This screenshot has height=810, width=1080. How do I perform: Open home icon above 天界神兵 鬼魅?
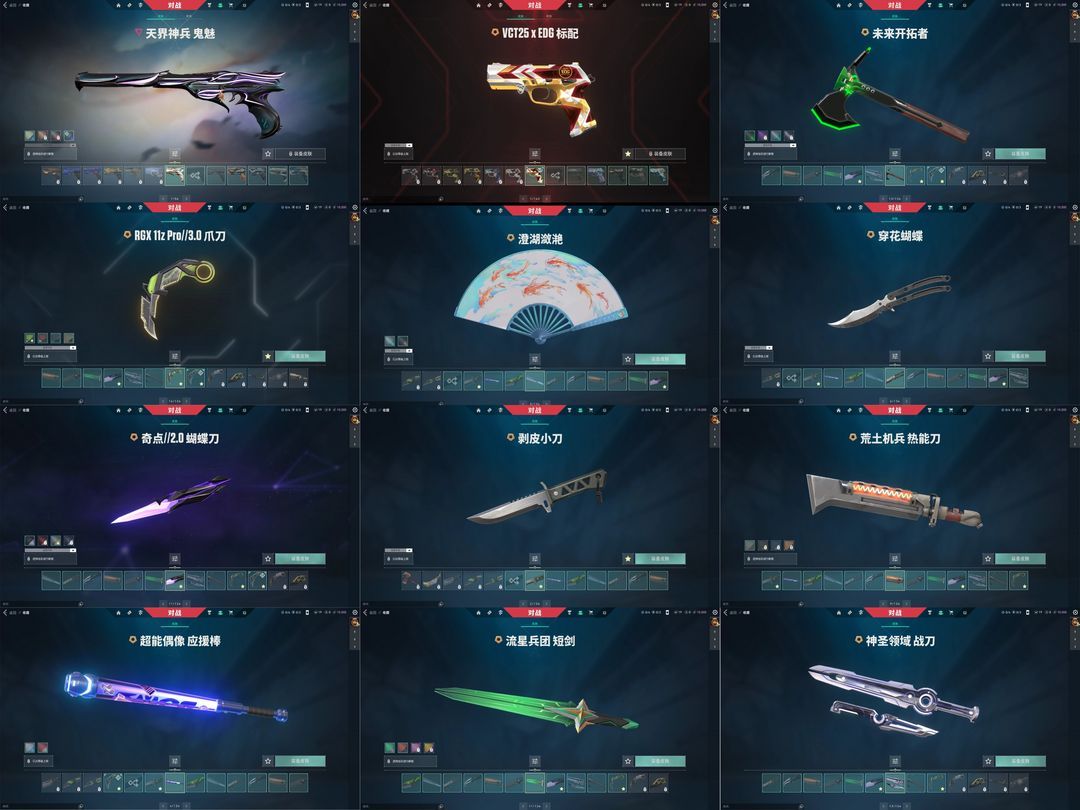point(118,6)
